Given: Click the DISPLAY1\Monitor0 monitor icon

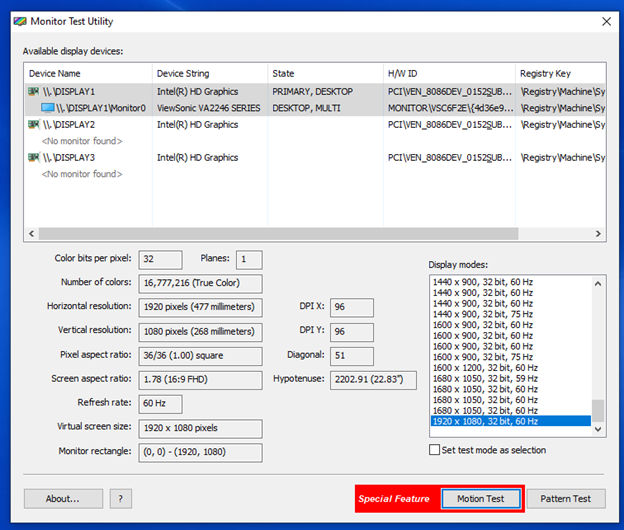Looking at the screenshot, I should pos(47,108).
